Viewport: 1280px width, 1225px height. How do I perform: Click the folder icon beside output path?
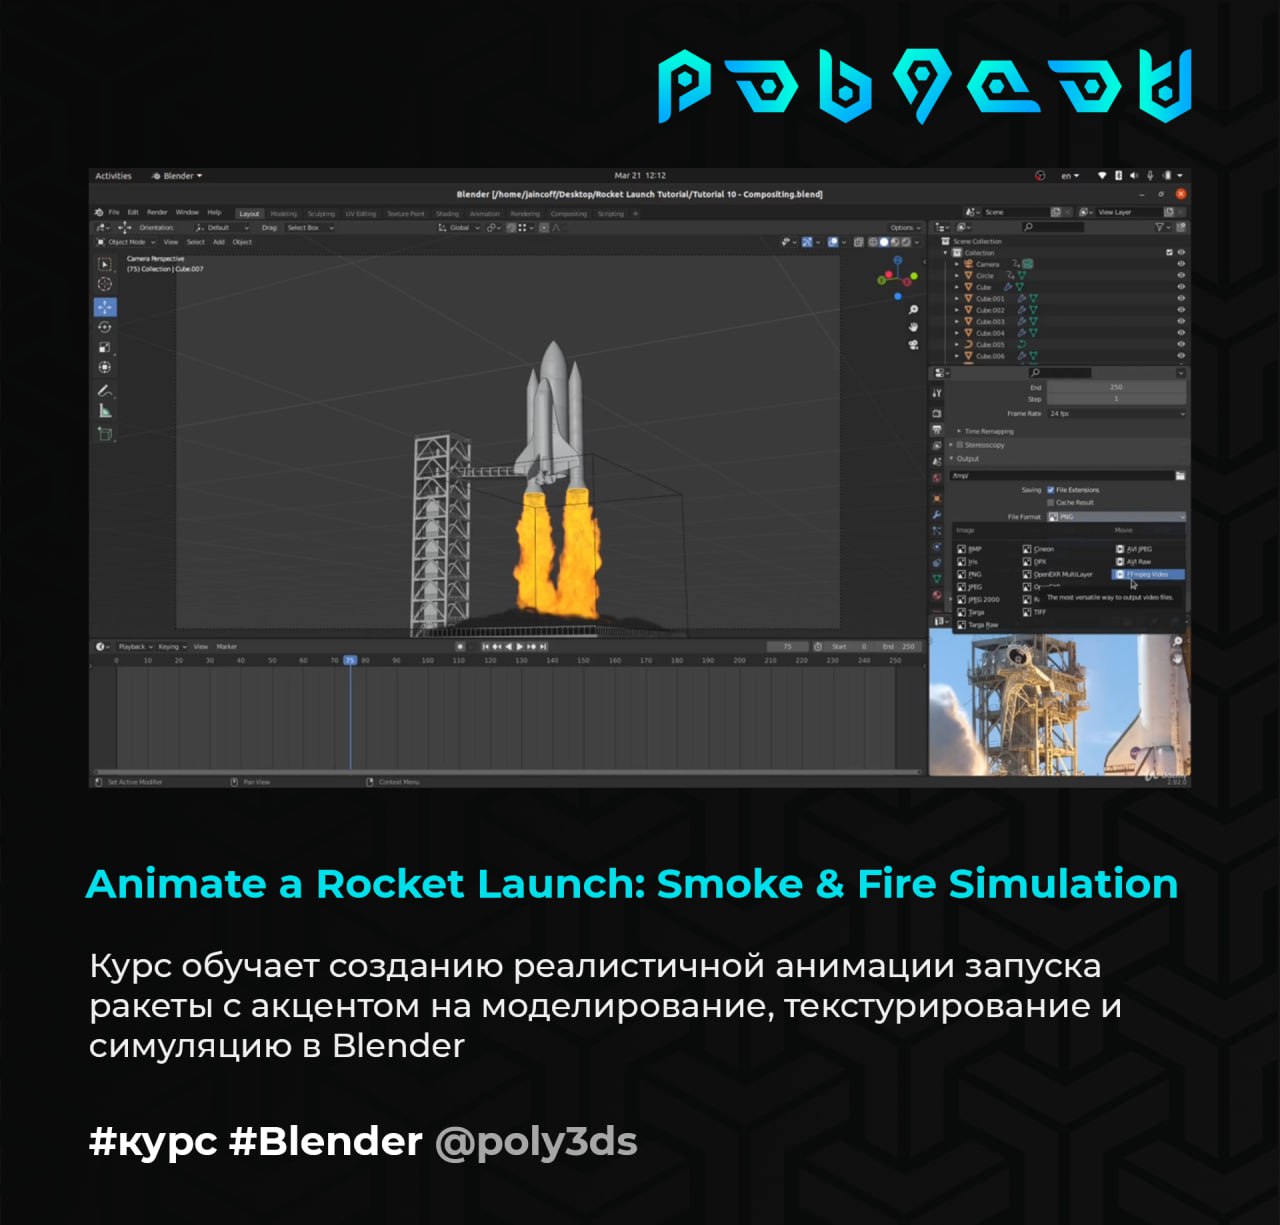coord(1180,476)
